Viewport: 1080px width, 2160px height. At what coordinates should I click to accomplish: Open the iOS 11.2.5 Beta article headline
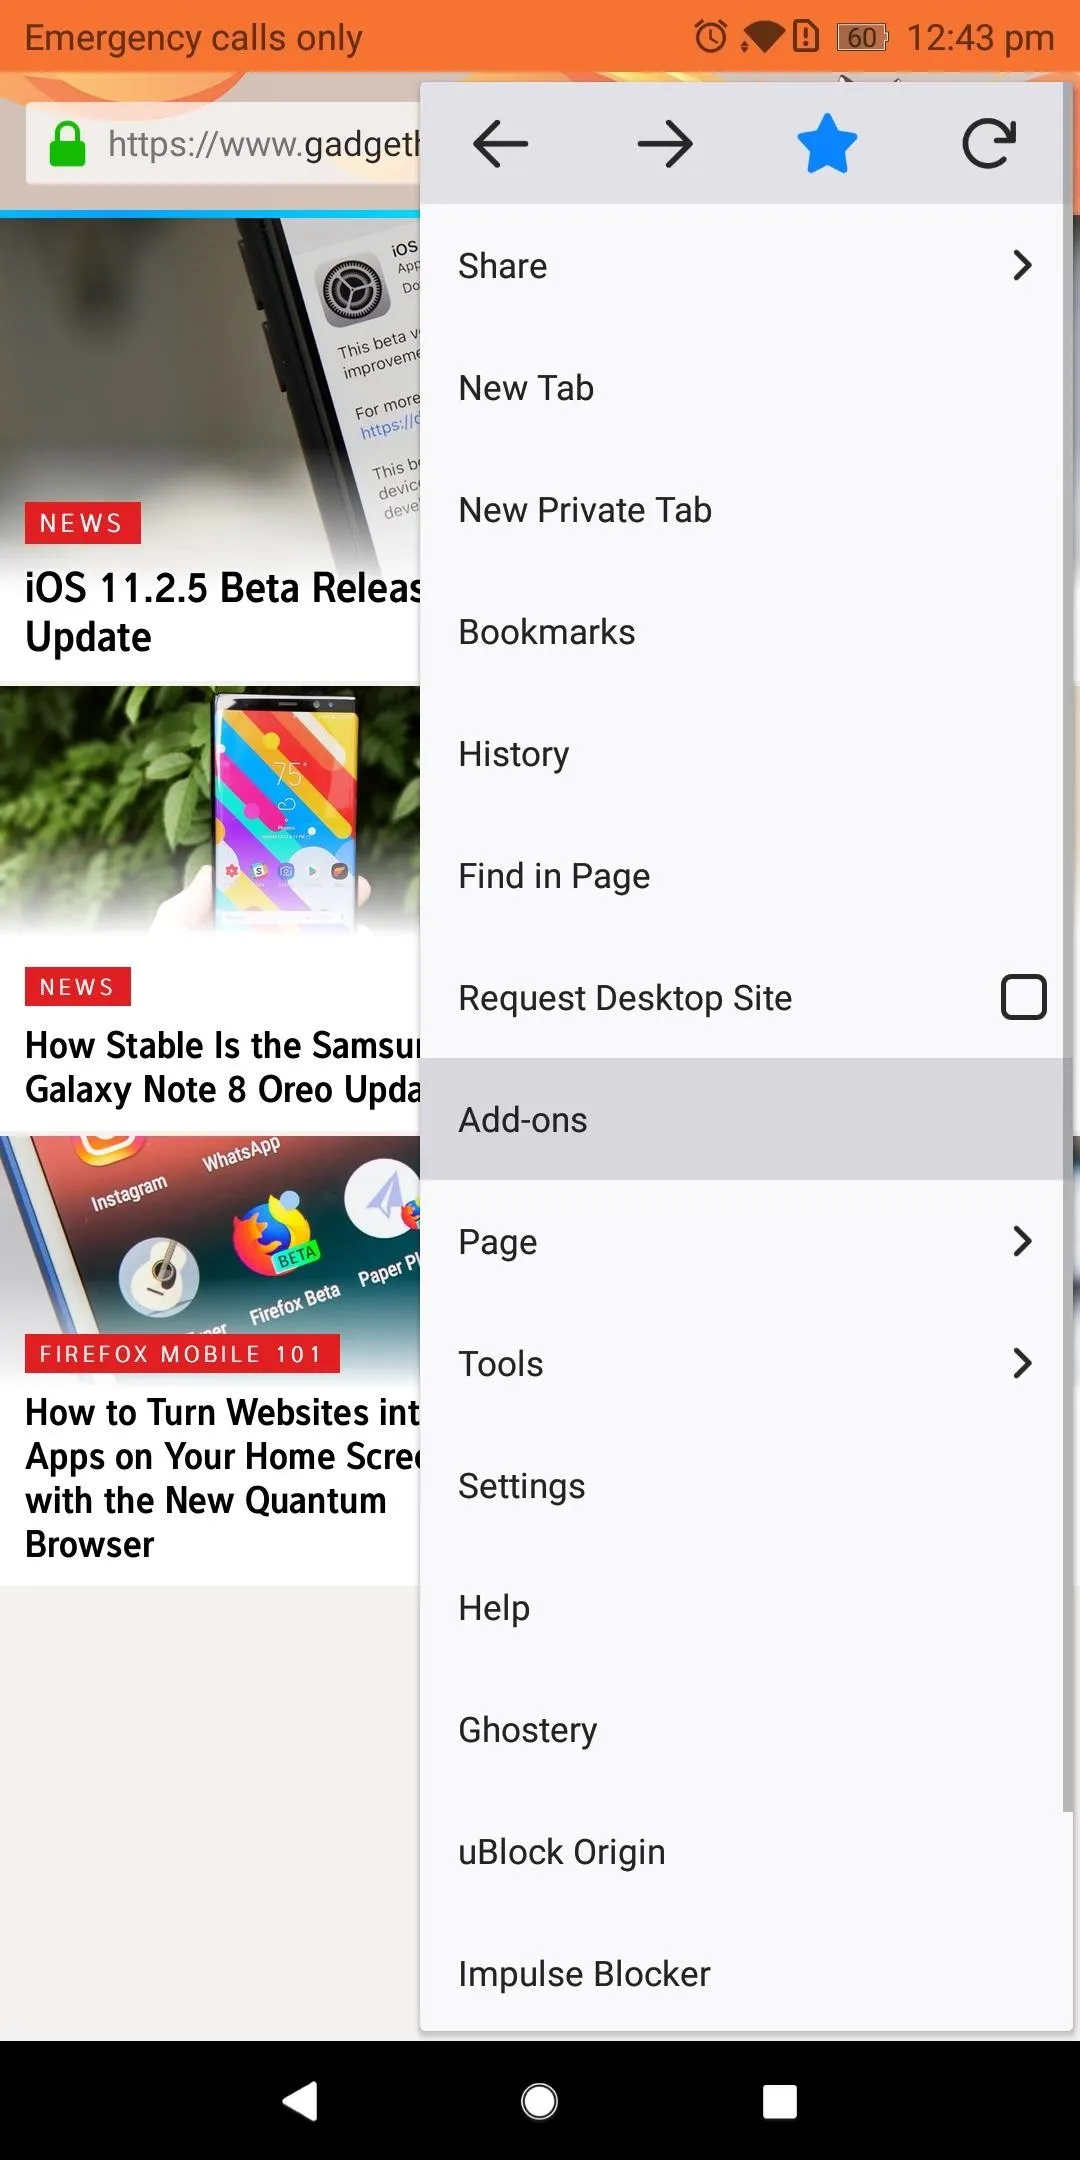coord(222,612)
